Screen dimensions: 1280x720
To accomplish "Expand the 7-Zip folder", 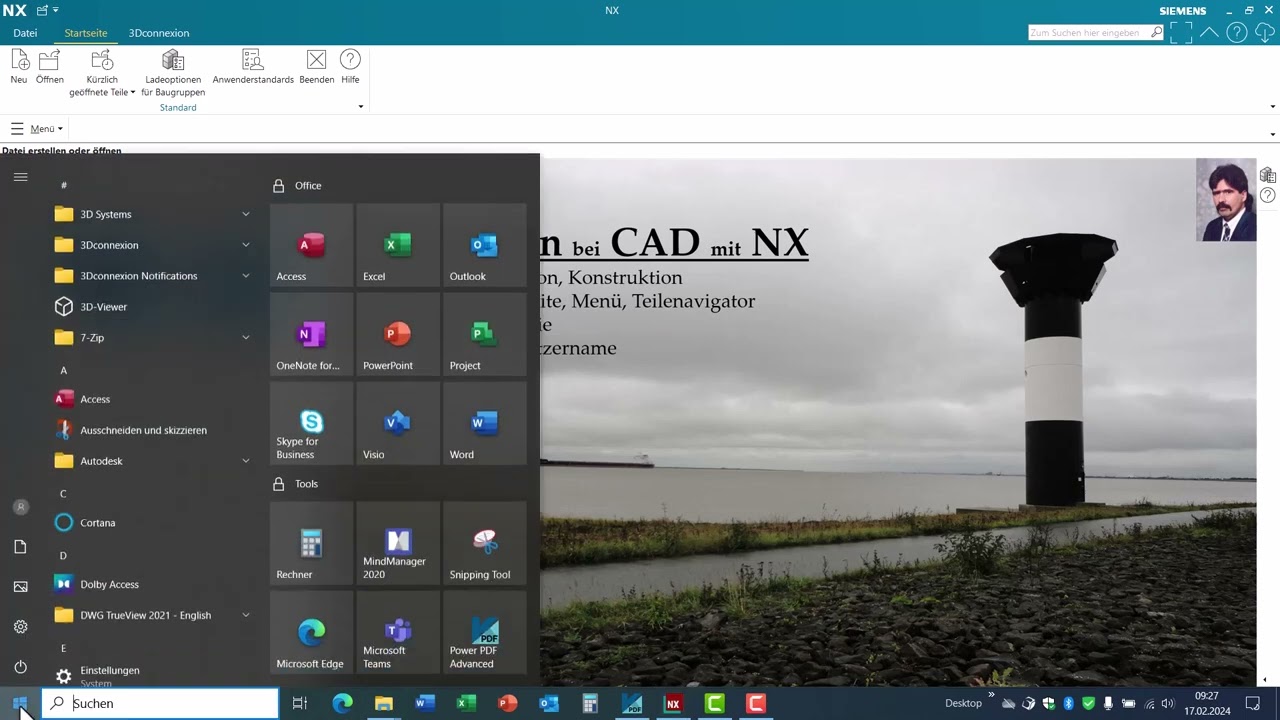I will [x=153, y=338].
